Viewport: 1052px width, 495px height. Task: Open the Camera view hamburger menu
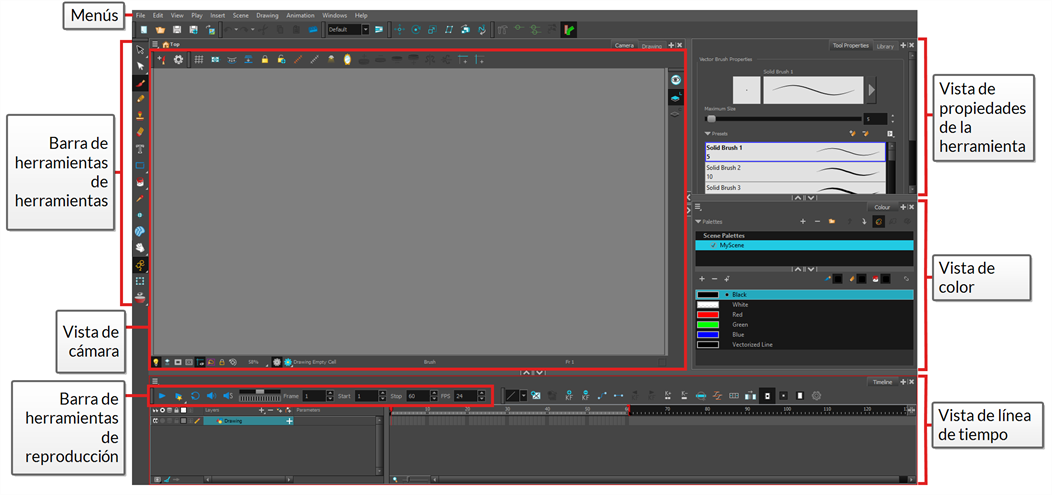coord(155,44)
